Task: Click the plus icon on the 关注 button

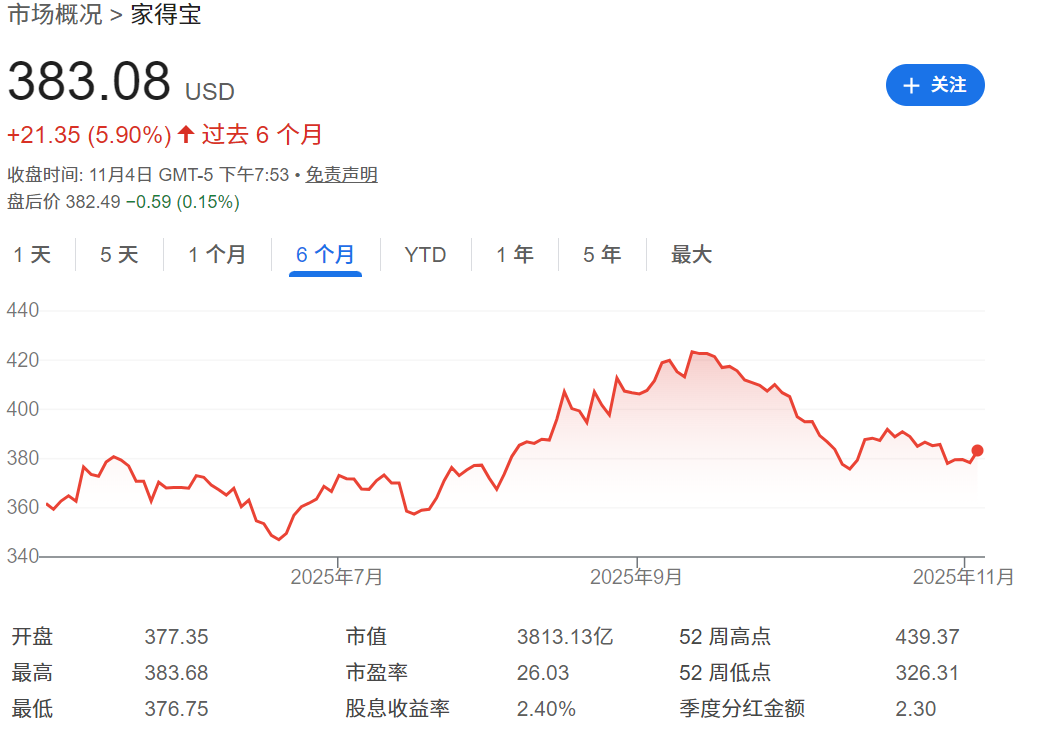Action: pyautogui.click(x=910, y=86)
